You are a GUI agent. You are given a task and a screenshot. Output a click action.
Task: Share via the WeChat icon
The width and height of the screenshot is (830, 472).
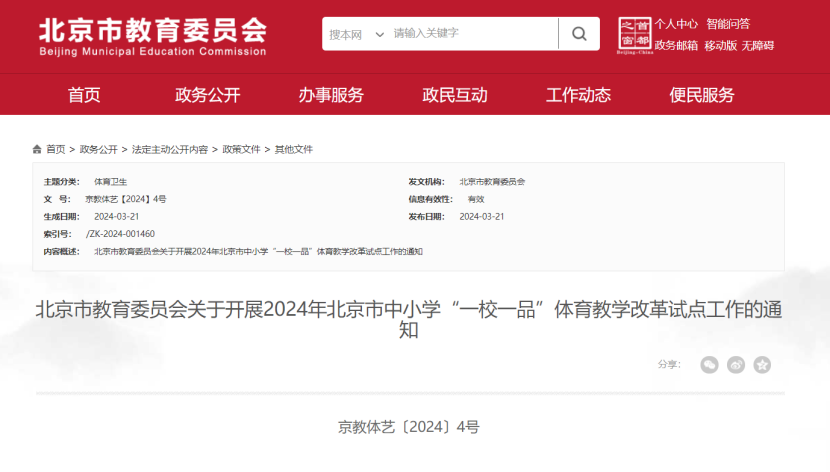click(709, 365)
